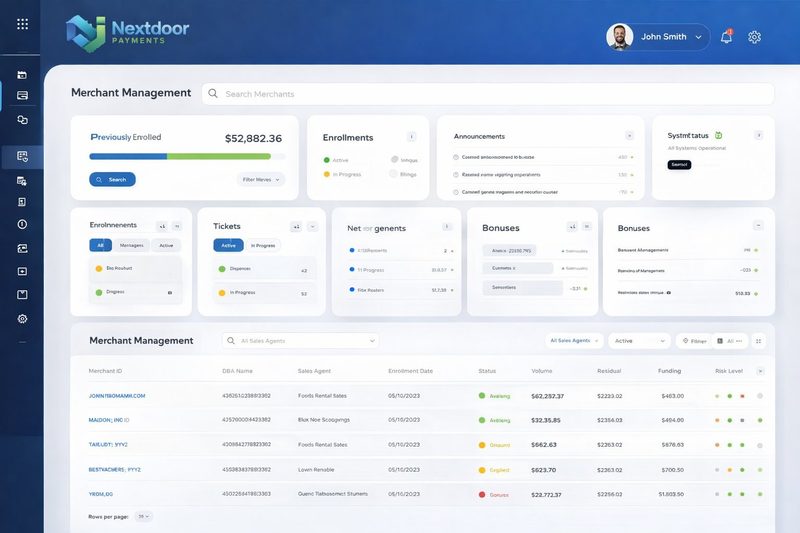Click the Filter button above the table

pos(694,341)
